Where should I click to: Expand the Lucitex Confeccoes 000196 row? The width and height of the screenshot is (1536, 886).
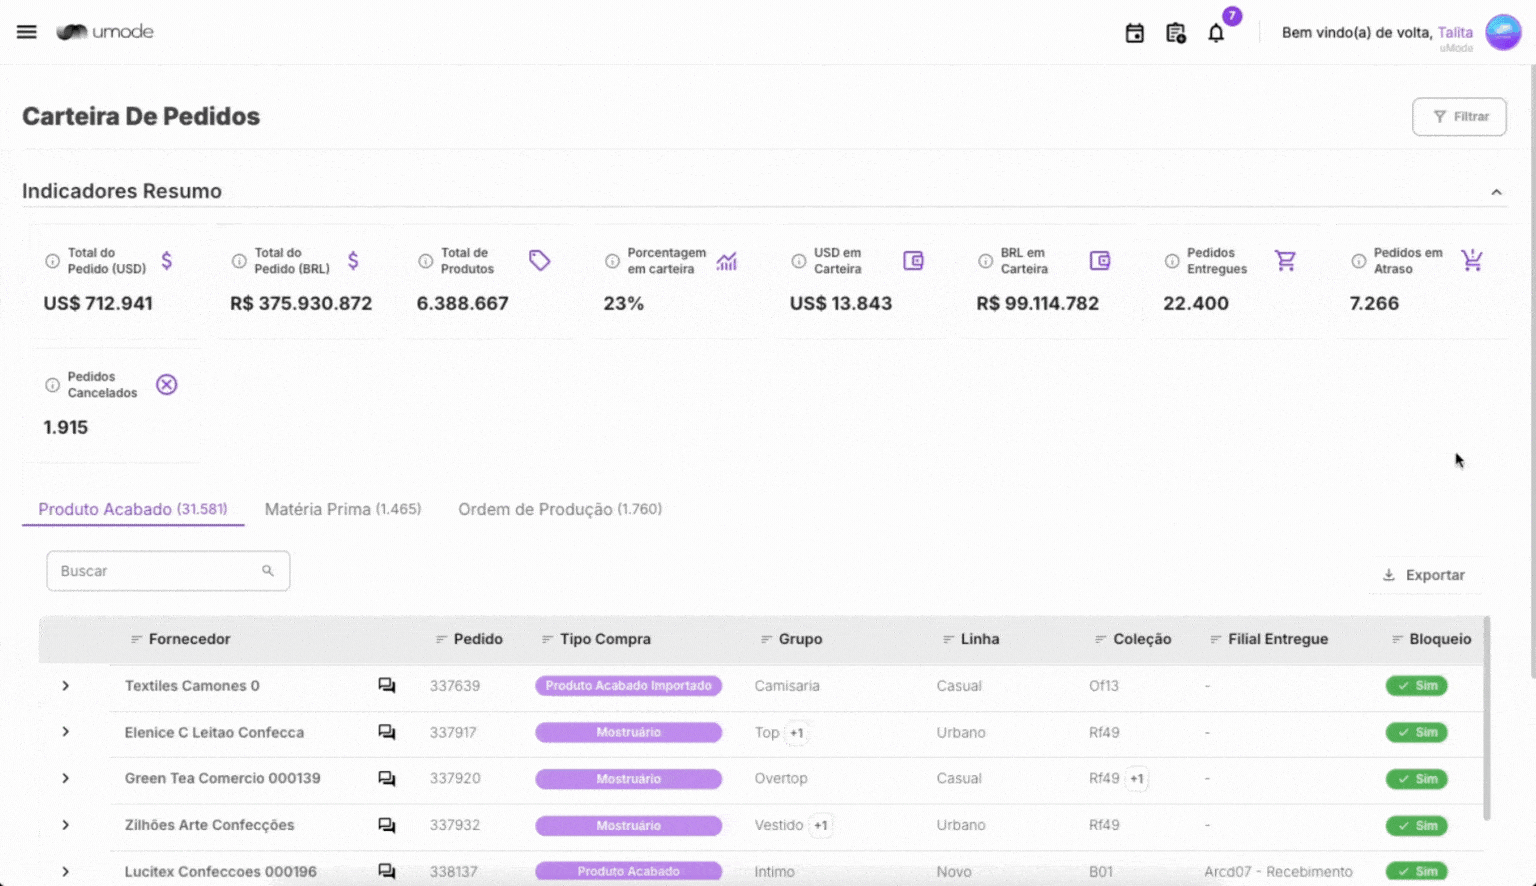pos(66,872)
